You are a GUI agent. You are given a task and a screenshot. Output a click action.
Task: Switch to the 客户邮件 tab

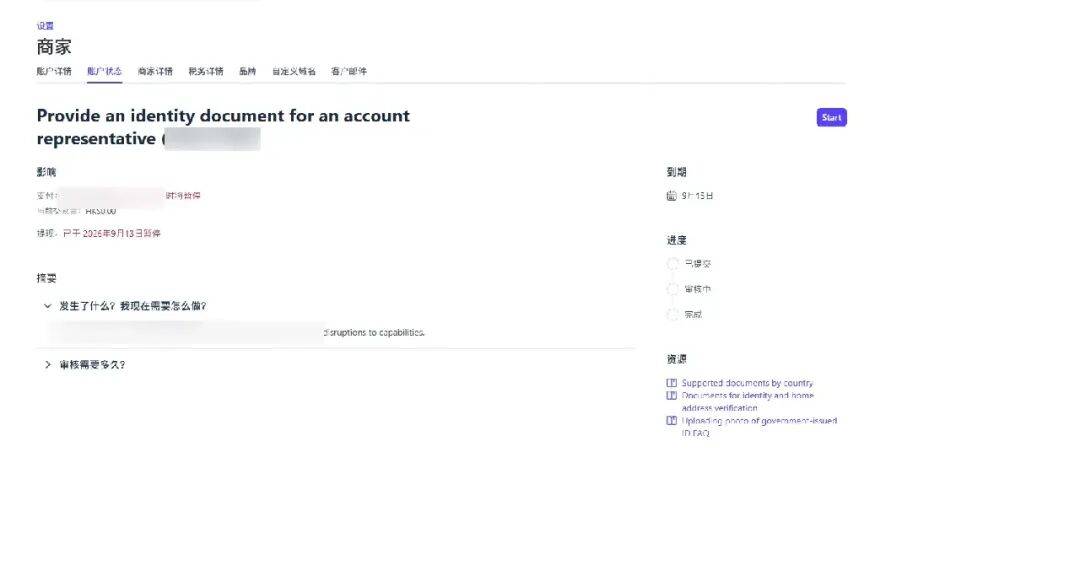coord(349,71)
